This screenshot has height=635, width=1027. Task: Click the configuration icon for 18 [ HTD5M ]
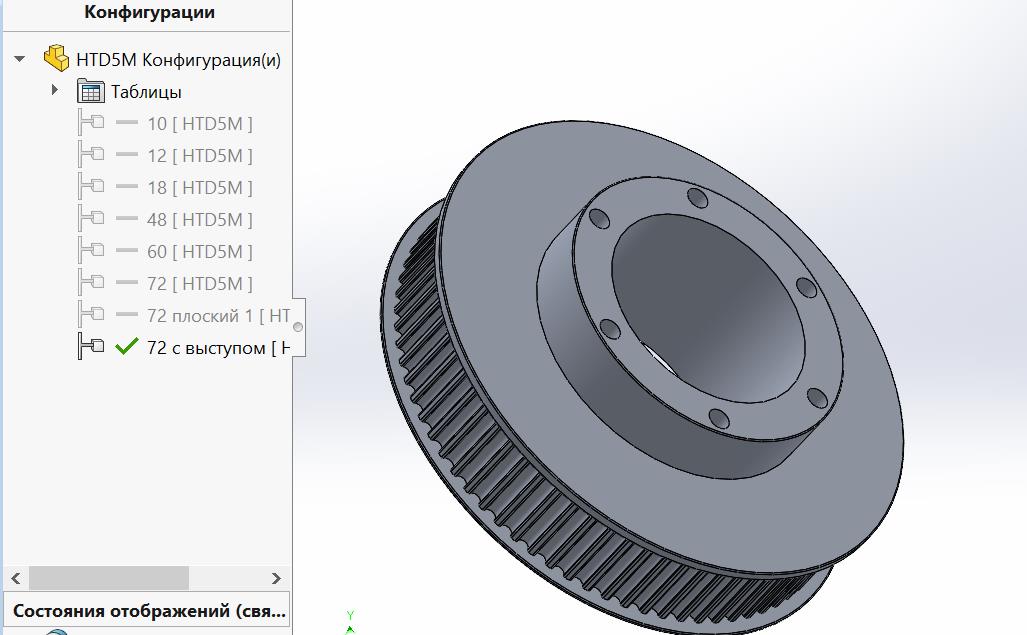91,187
